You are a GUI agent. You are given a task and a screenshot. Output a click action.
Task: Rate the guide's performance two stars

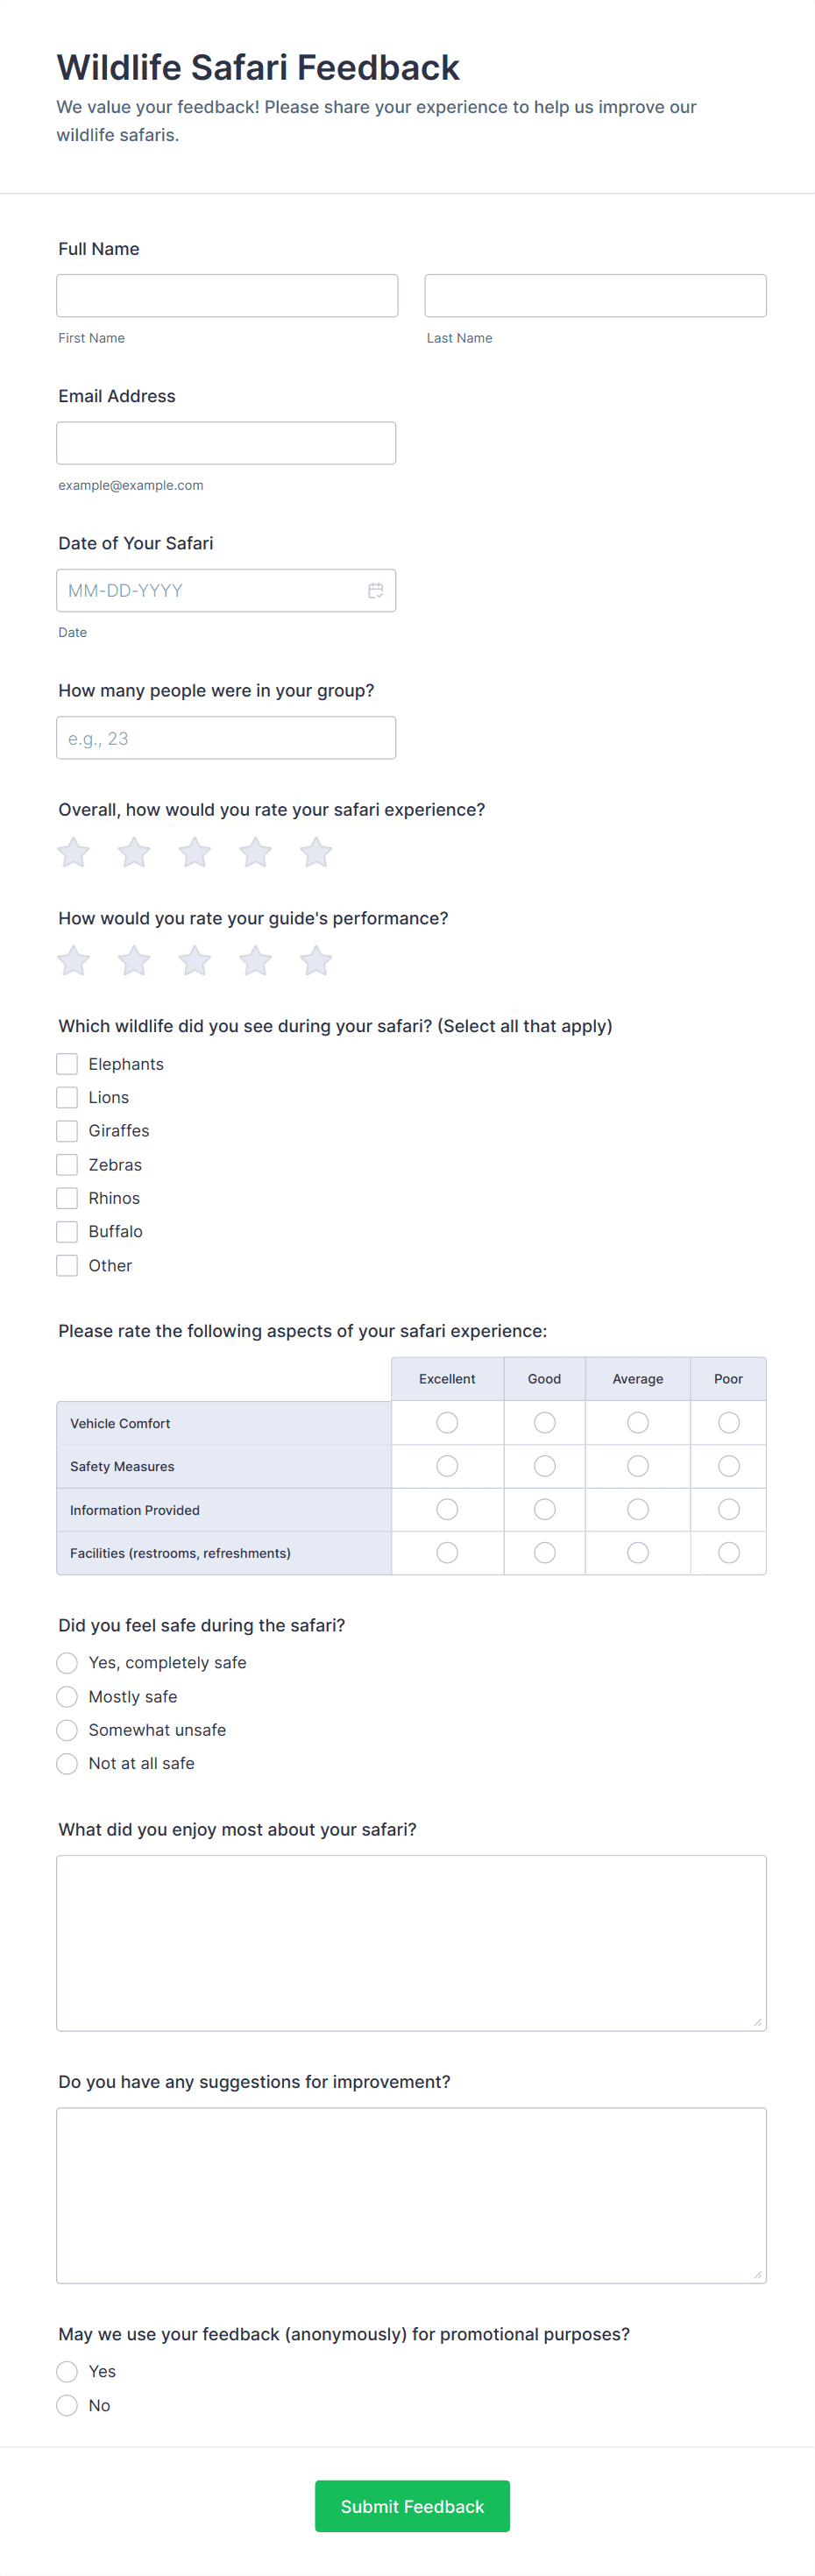point(134,960)
